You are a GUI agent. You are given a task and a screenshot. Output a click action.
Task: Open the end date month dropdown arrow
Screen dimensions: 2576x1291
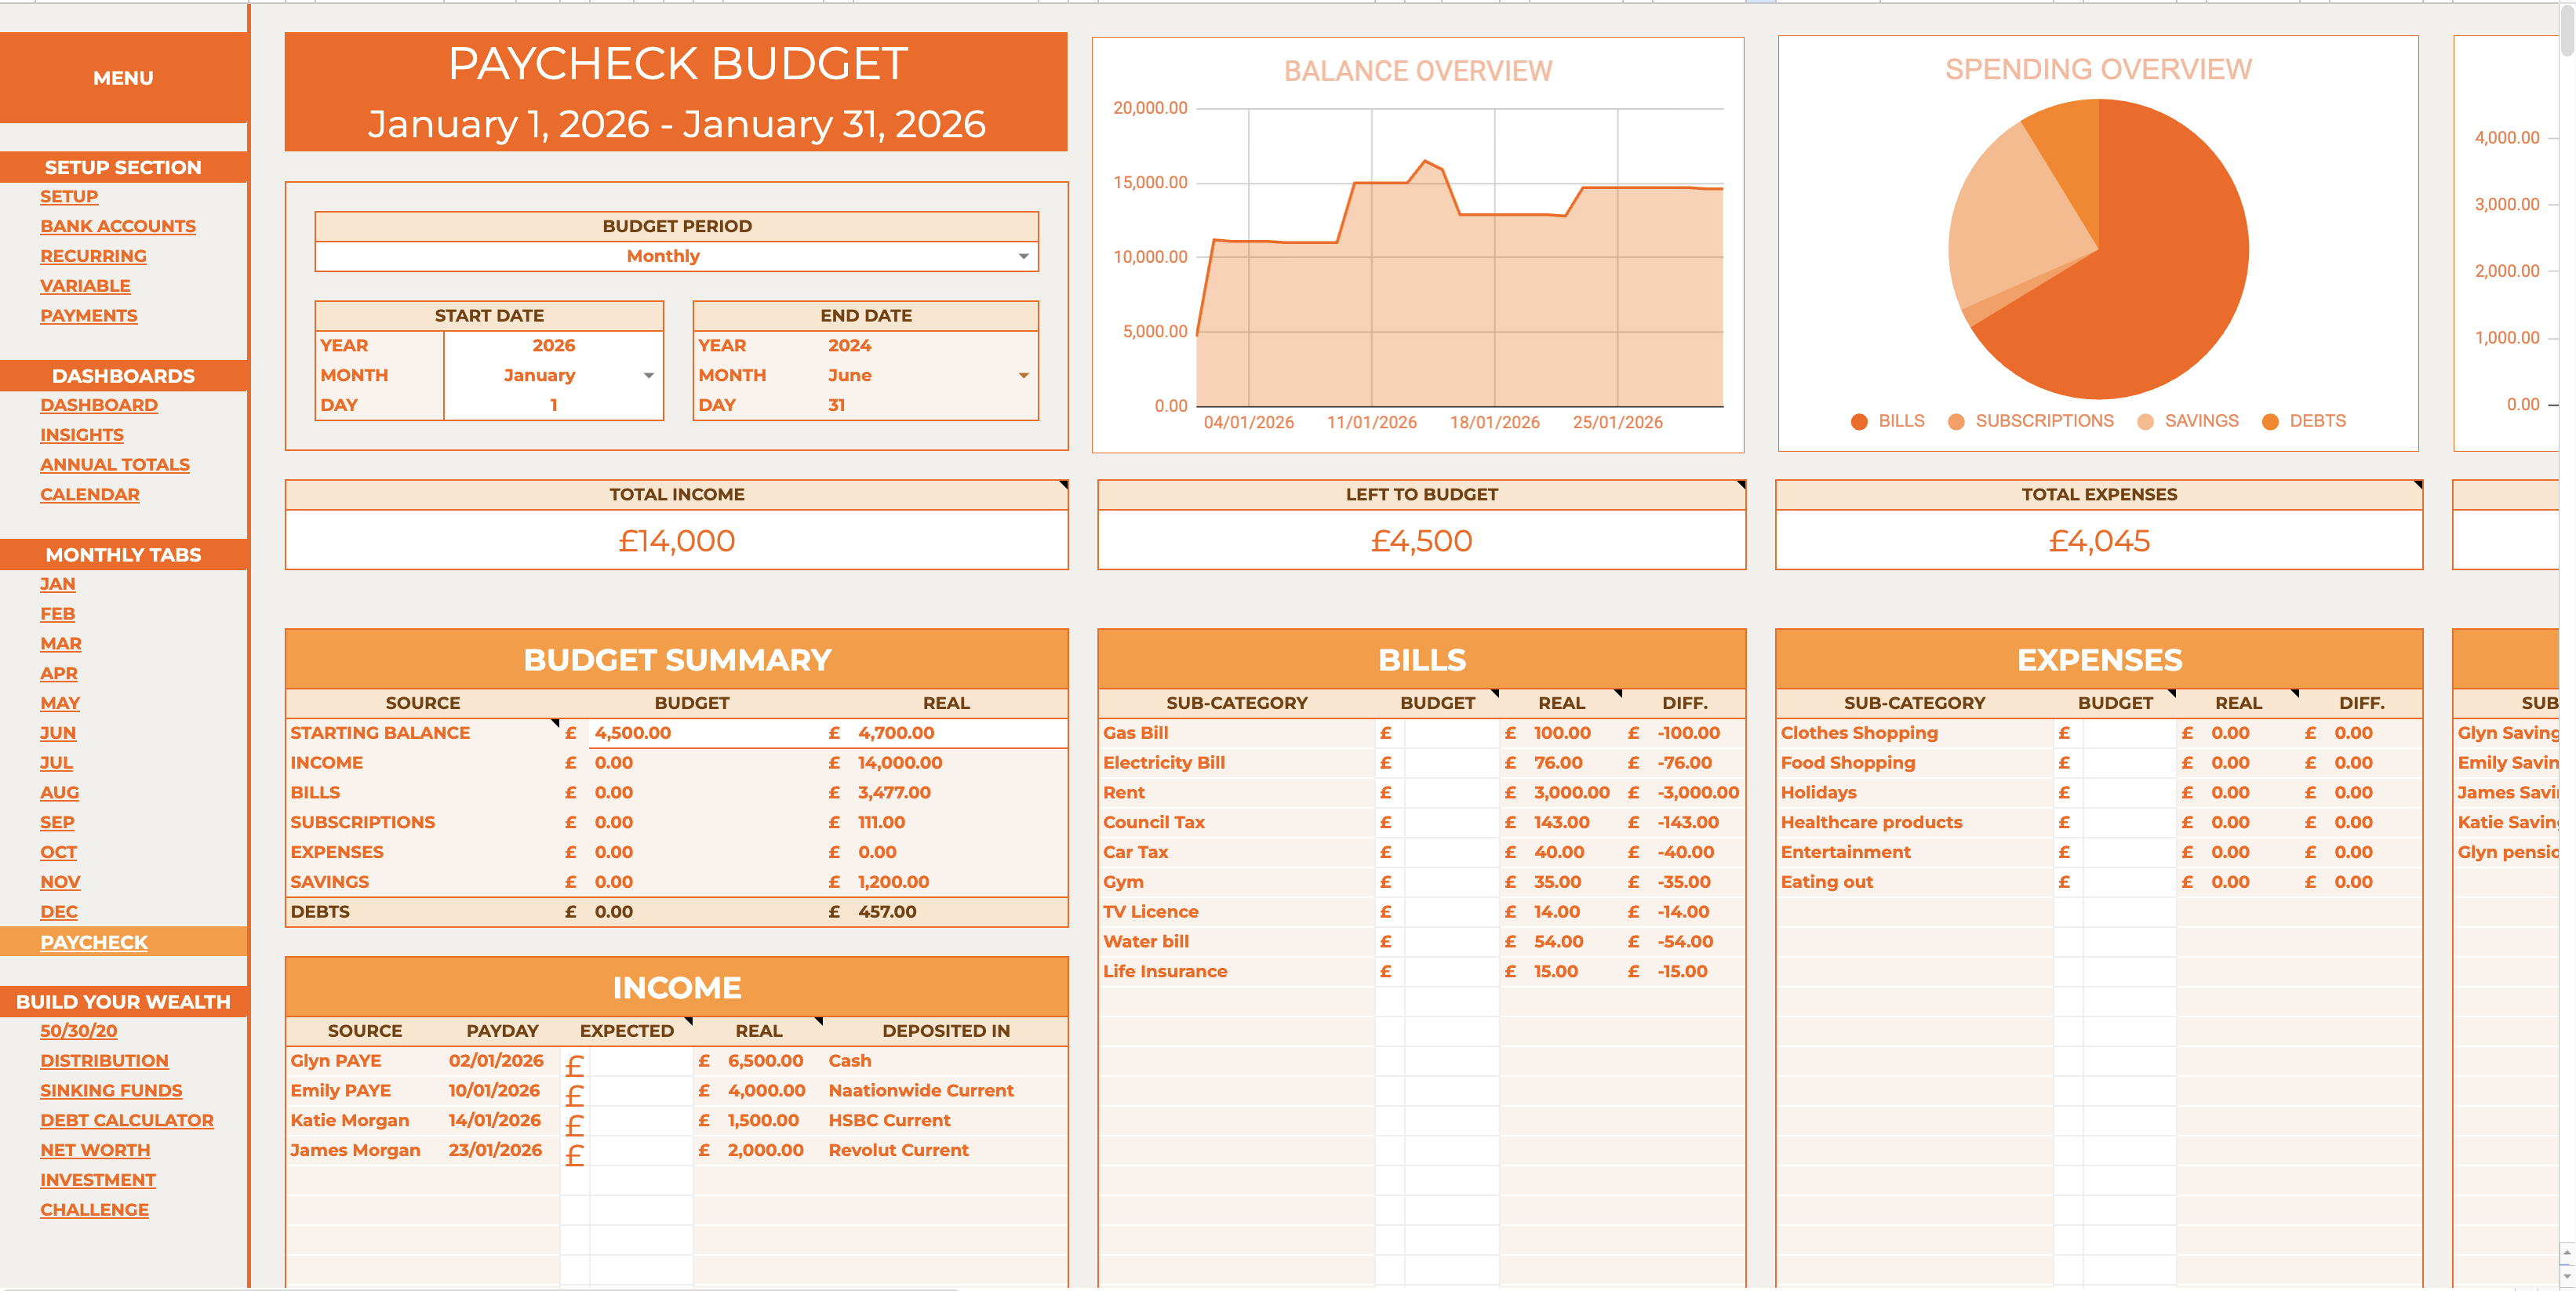pyautogui.click(x=1023, y=376)
